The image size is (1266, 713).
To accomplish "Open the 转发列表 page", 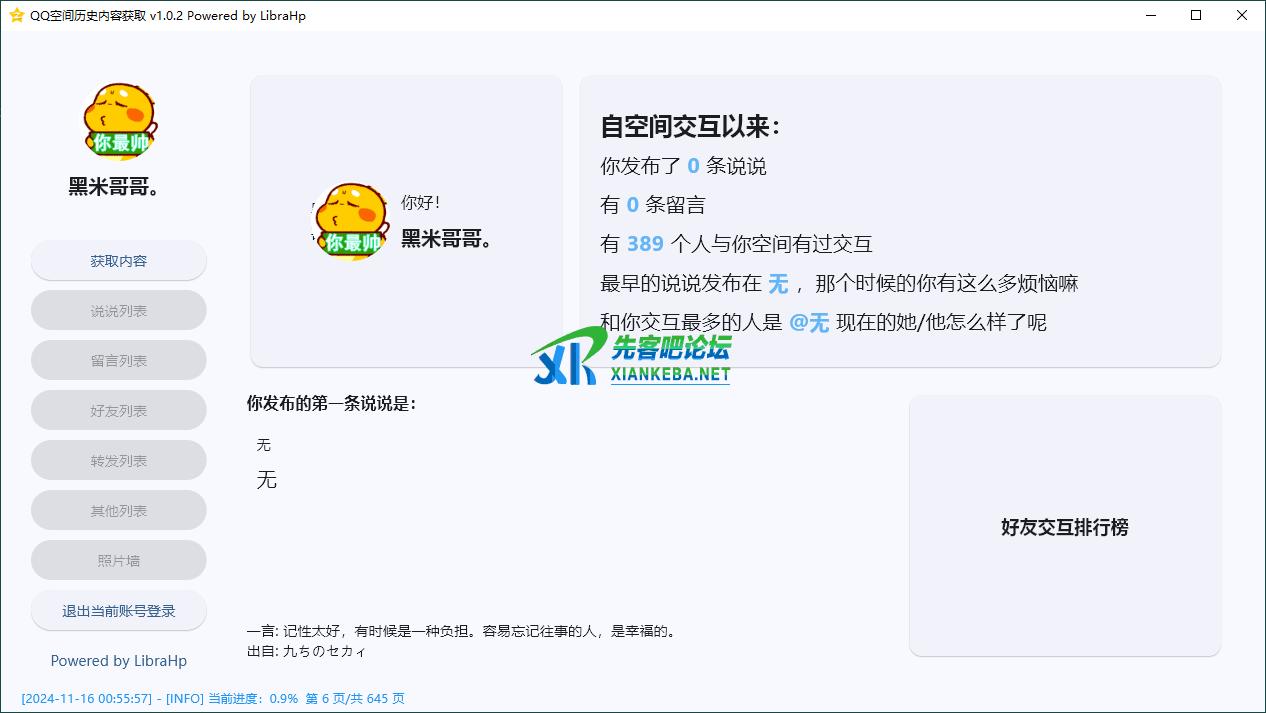I will tap(119, 461).
